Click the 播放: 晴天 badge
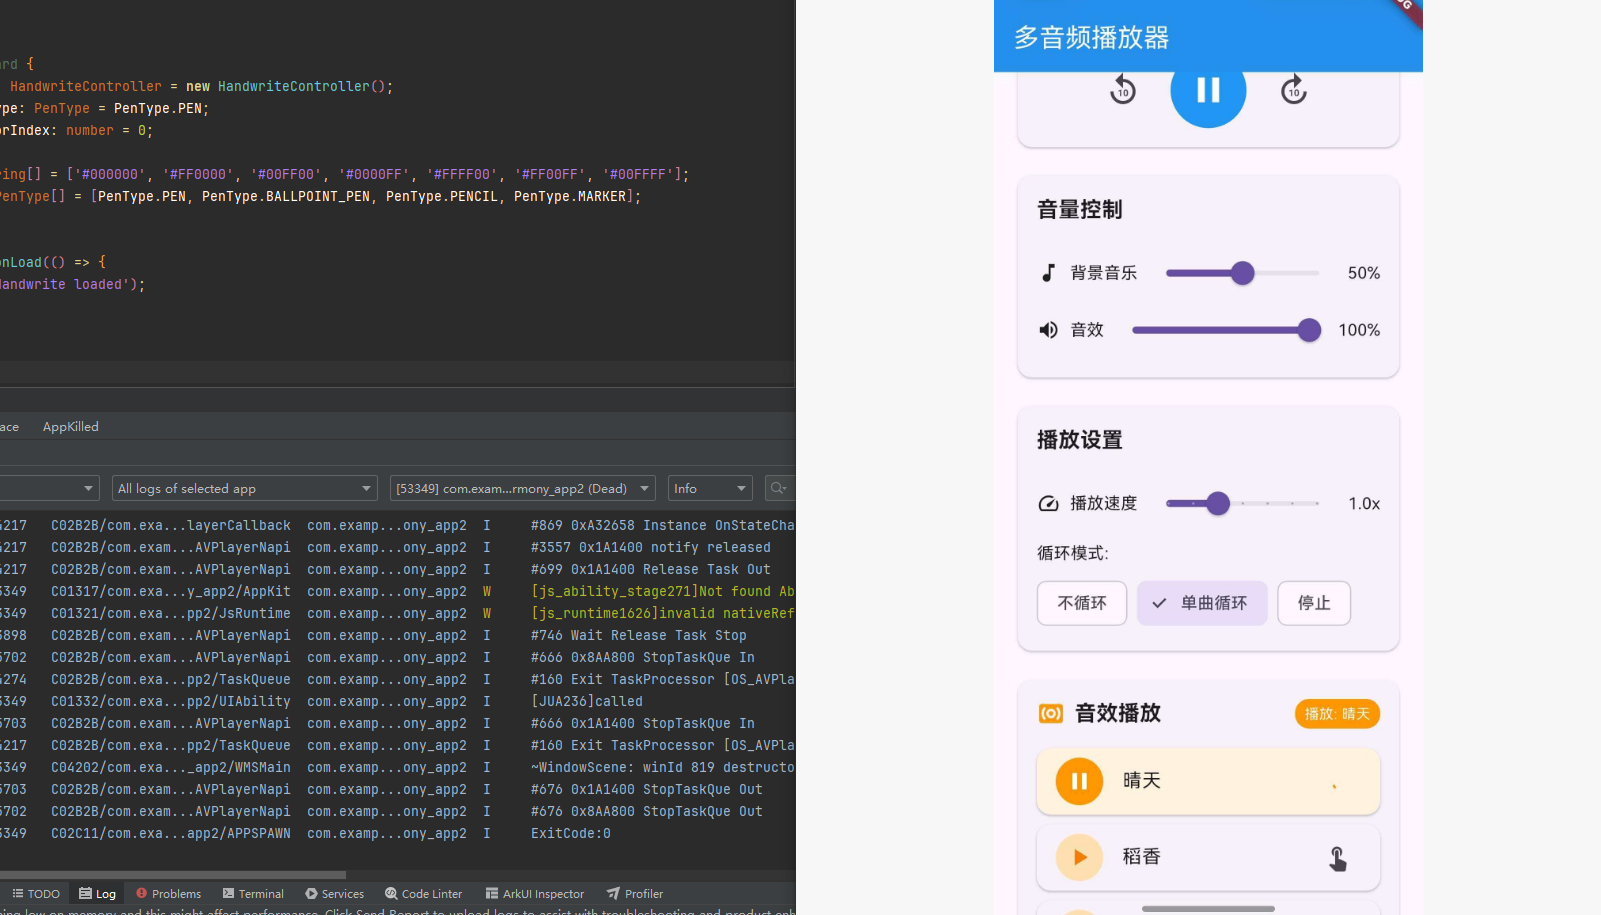This screenshot has height=915, width=1601. pyautogui.click(x=1337, y=713)
